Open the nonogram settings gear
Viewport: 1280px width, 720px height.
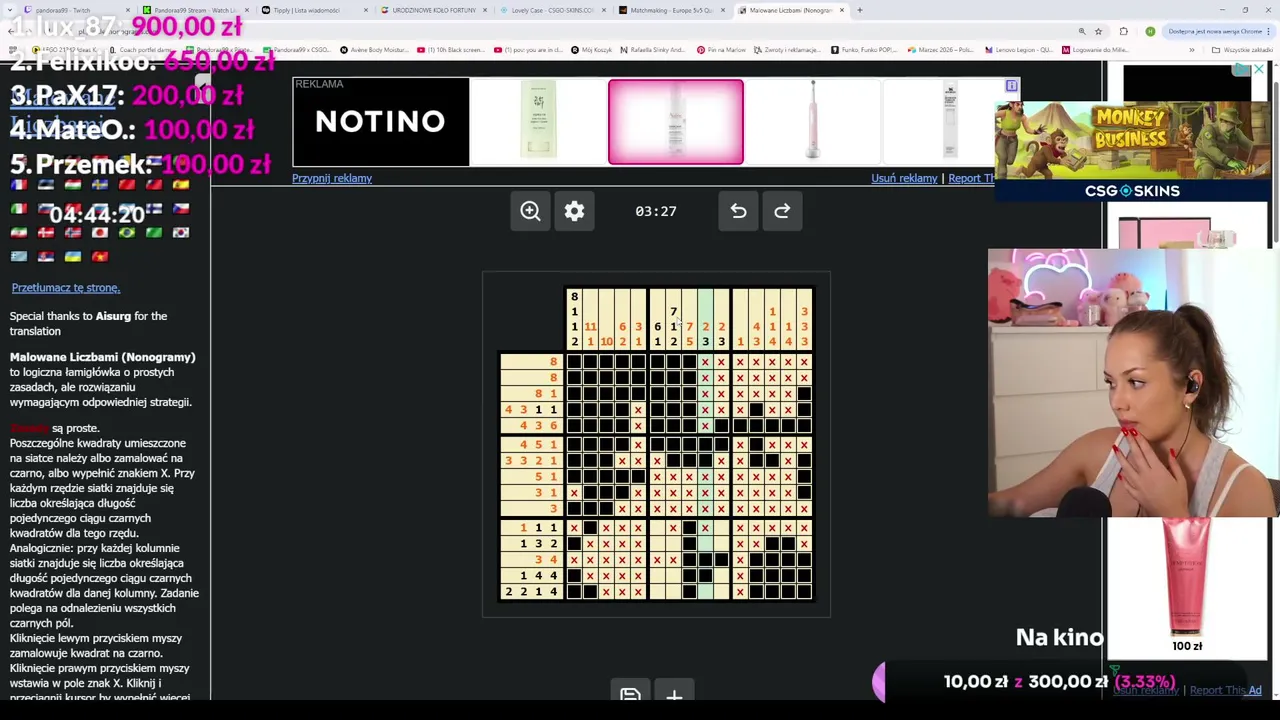click(x=574, y=211)
